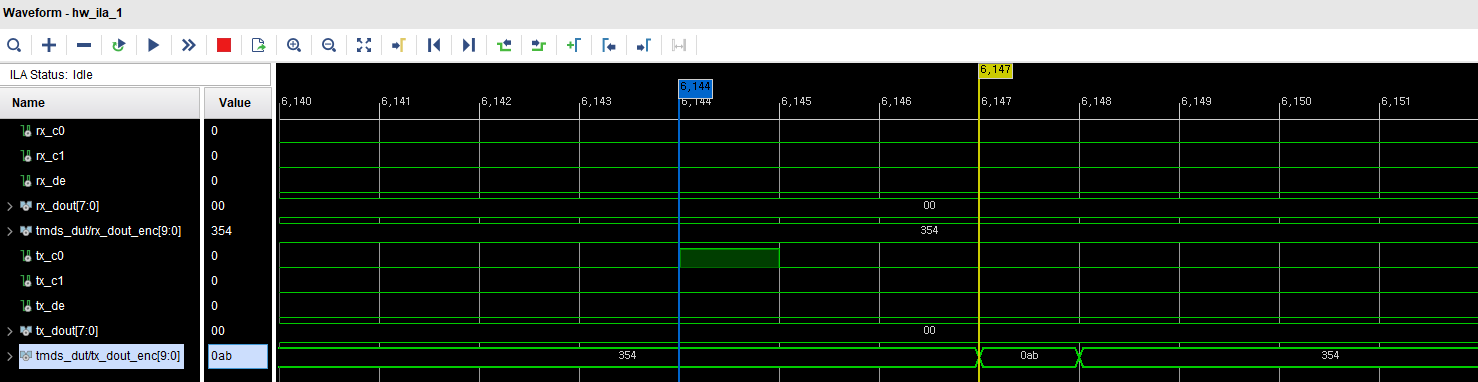The image size is (1478, 382).
Task: Add a probe with the plus icon
Action: coord(49,45)
